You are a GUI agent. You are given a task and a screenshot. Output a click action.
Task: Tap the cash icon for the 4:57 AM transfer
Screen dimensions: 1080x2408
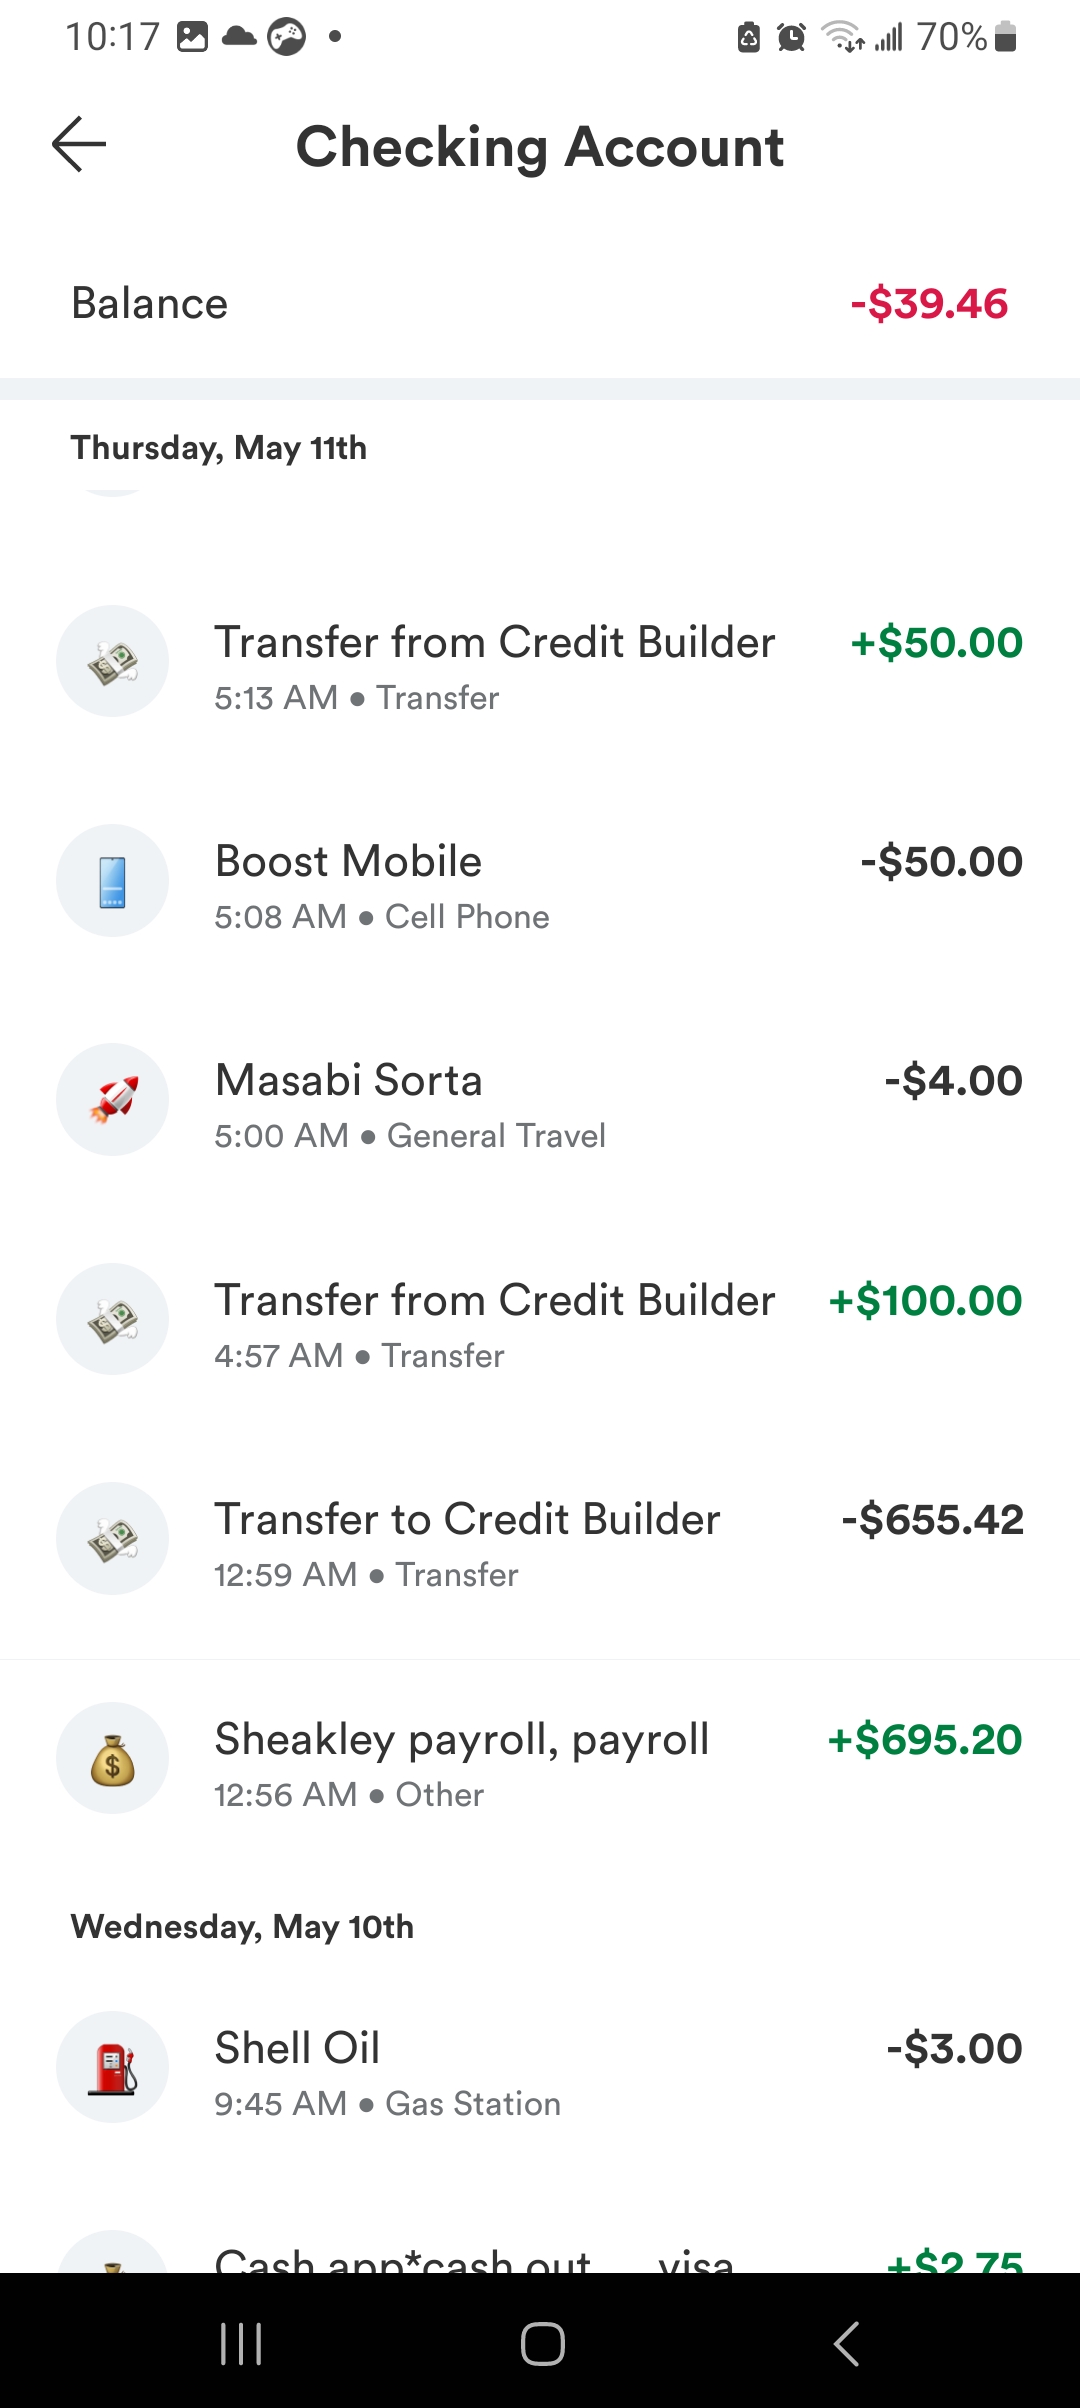click(x=112, y=1320)
